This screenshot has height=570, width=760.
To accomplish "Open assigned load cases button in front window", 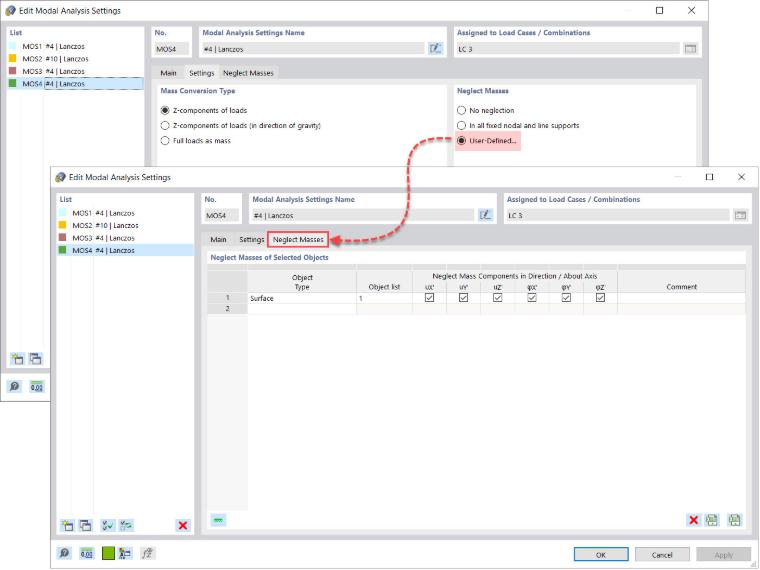I will tap(740, 215).
